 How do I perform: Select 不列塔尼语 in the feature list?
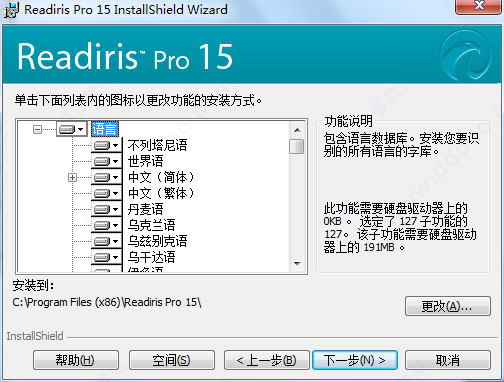click(x=157, y=145)
